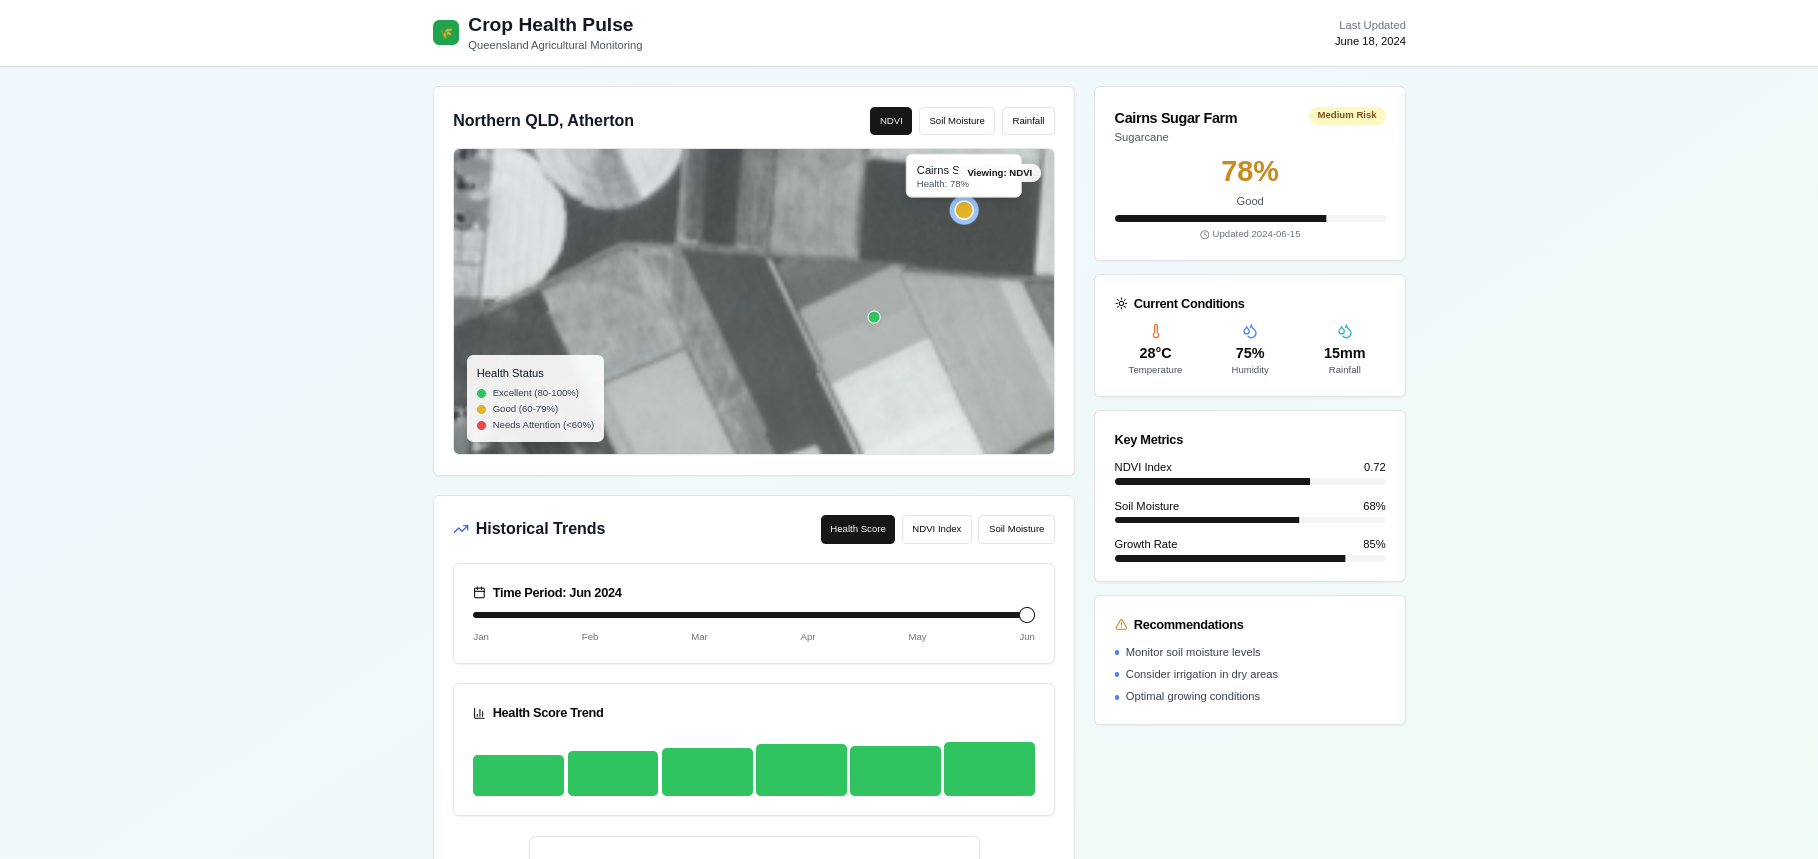Image resolution: width=1818 pixels, height=859 pixels.
Task: Click the droplets icon above 15mm Rainfall
Action: [x=1345, y=331]
